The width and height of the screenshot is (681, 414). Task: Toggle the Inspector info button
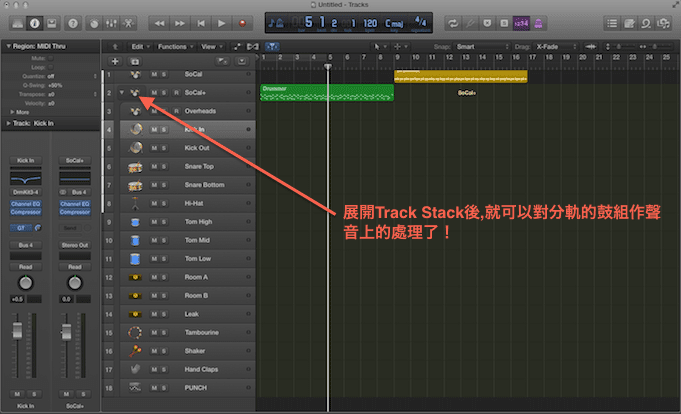pos(35,23)
